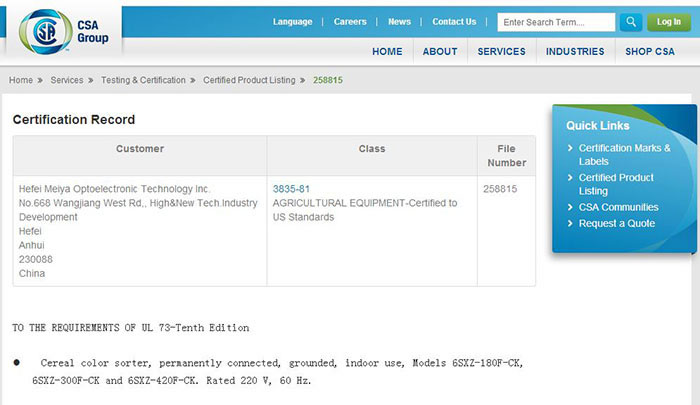Open the News link in header
The image size is (700, 405).
(x=399, y=22)
